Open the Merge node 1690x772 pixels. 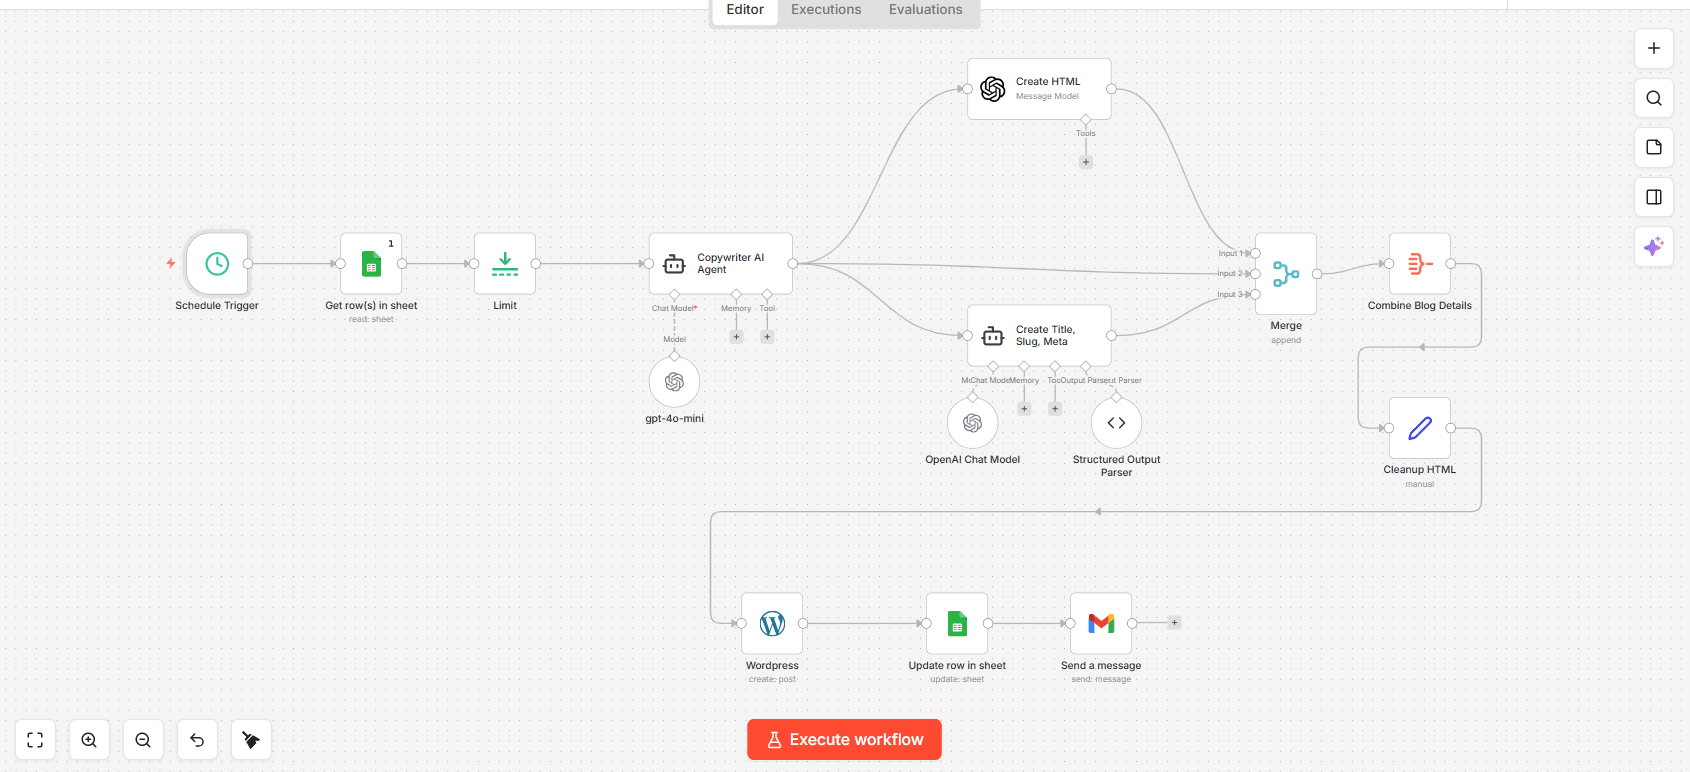[1286, 274]
